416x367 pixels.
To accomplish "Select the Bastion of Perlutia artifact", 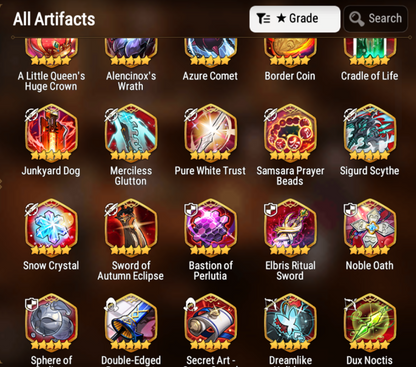I will (x=210, y=228).
